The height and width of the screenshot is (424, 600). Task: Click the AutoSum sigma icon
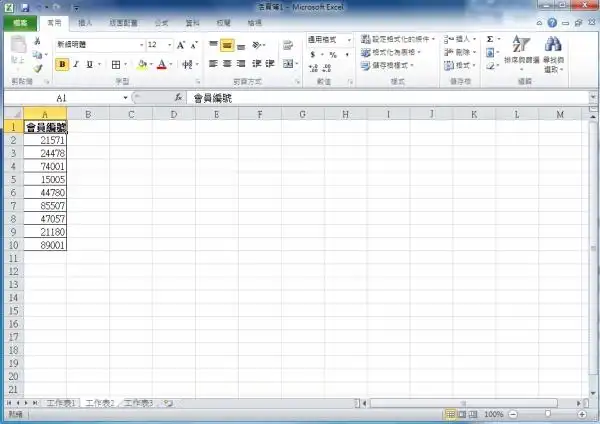pos(490,39)
